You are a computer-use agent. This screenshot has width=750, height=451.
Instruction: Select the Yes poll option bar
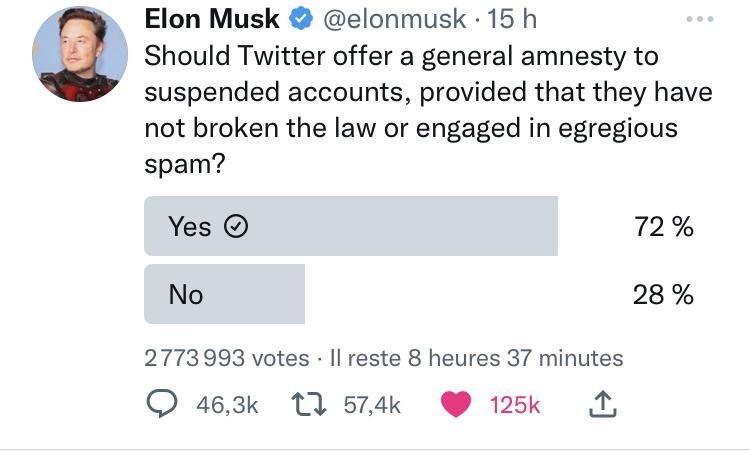click(x=350, y=227)
